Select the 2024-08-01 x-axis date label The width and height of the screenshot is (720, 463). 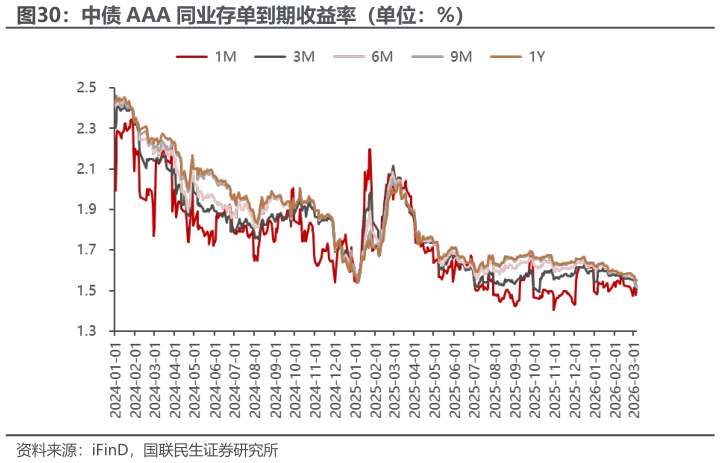[253, 378]
